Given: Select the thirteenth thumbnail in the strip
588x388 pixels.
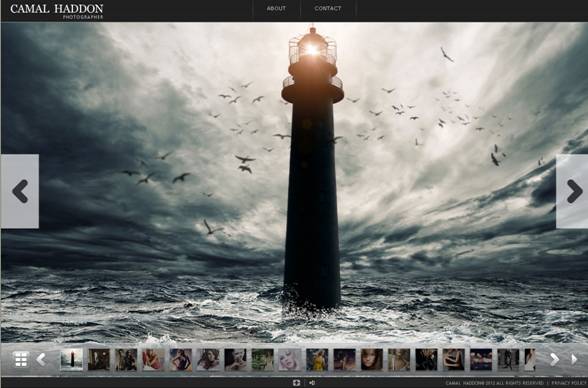Looking at the screenshot, I should point(399,360).
